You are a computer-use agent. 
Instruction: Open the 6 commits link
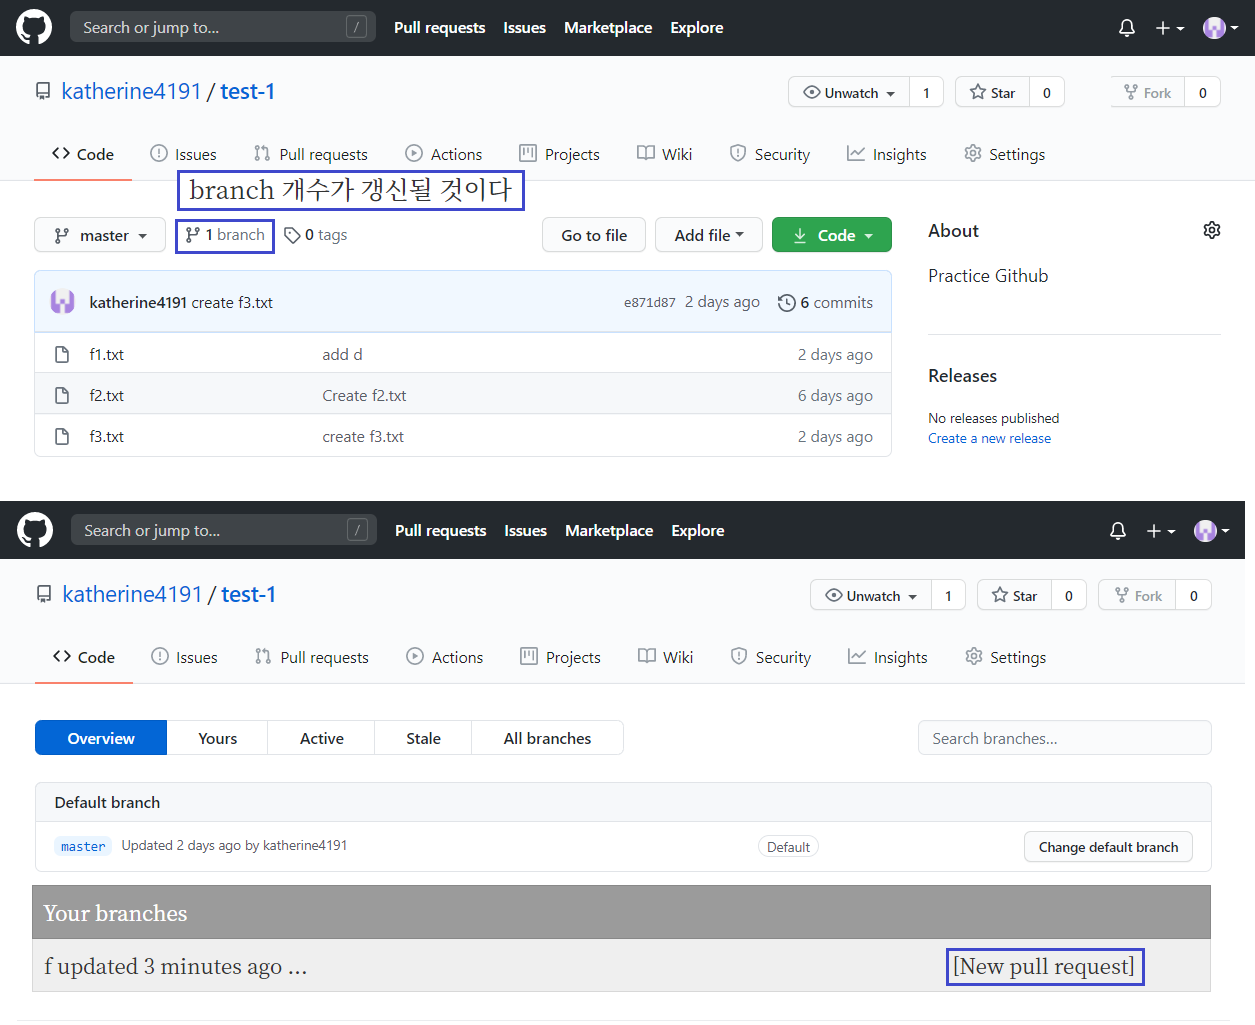coord(826,303)
